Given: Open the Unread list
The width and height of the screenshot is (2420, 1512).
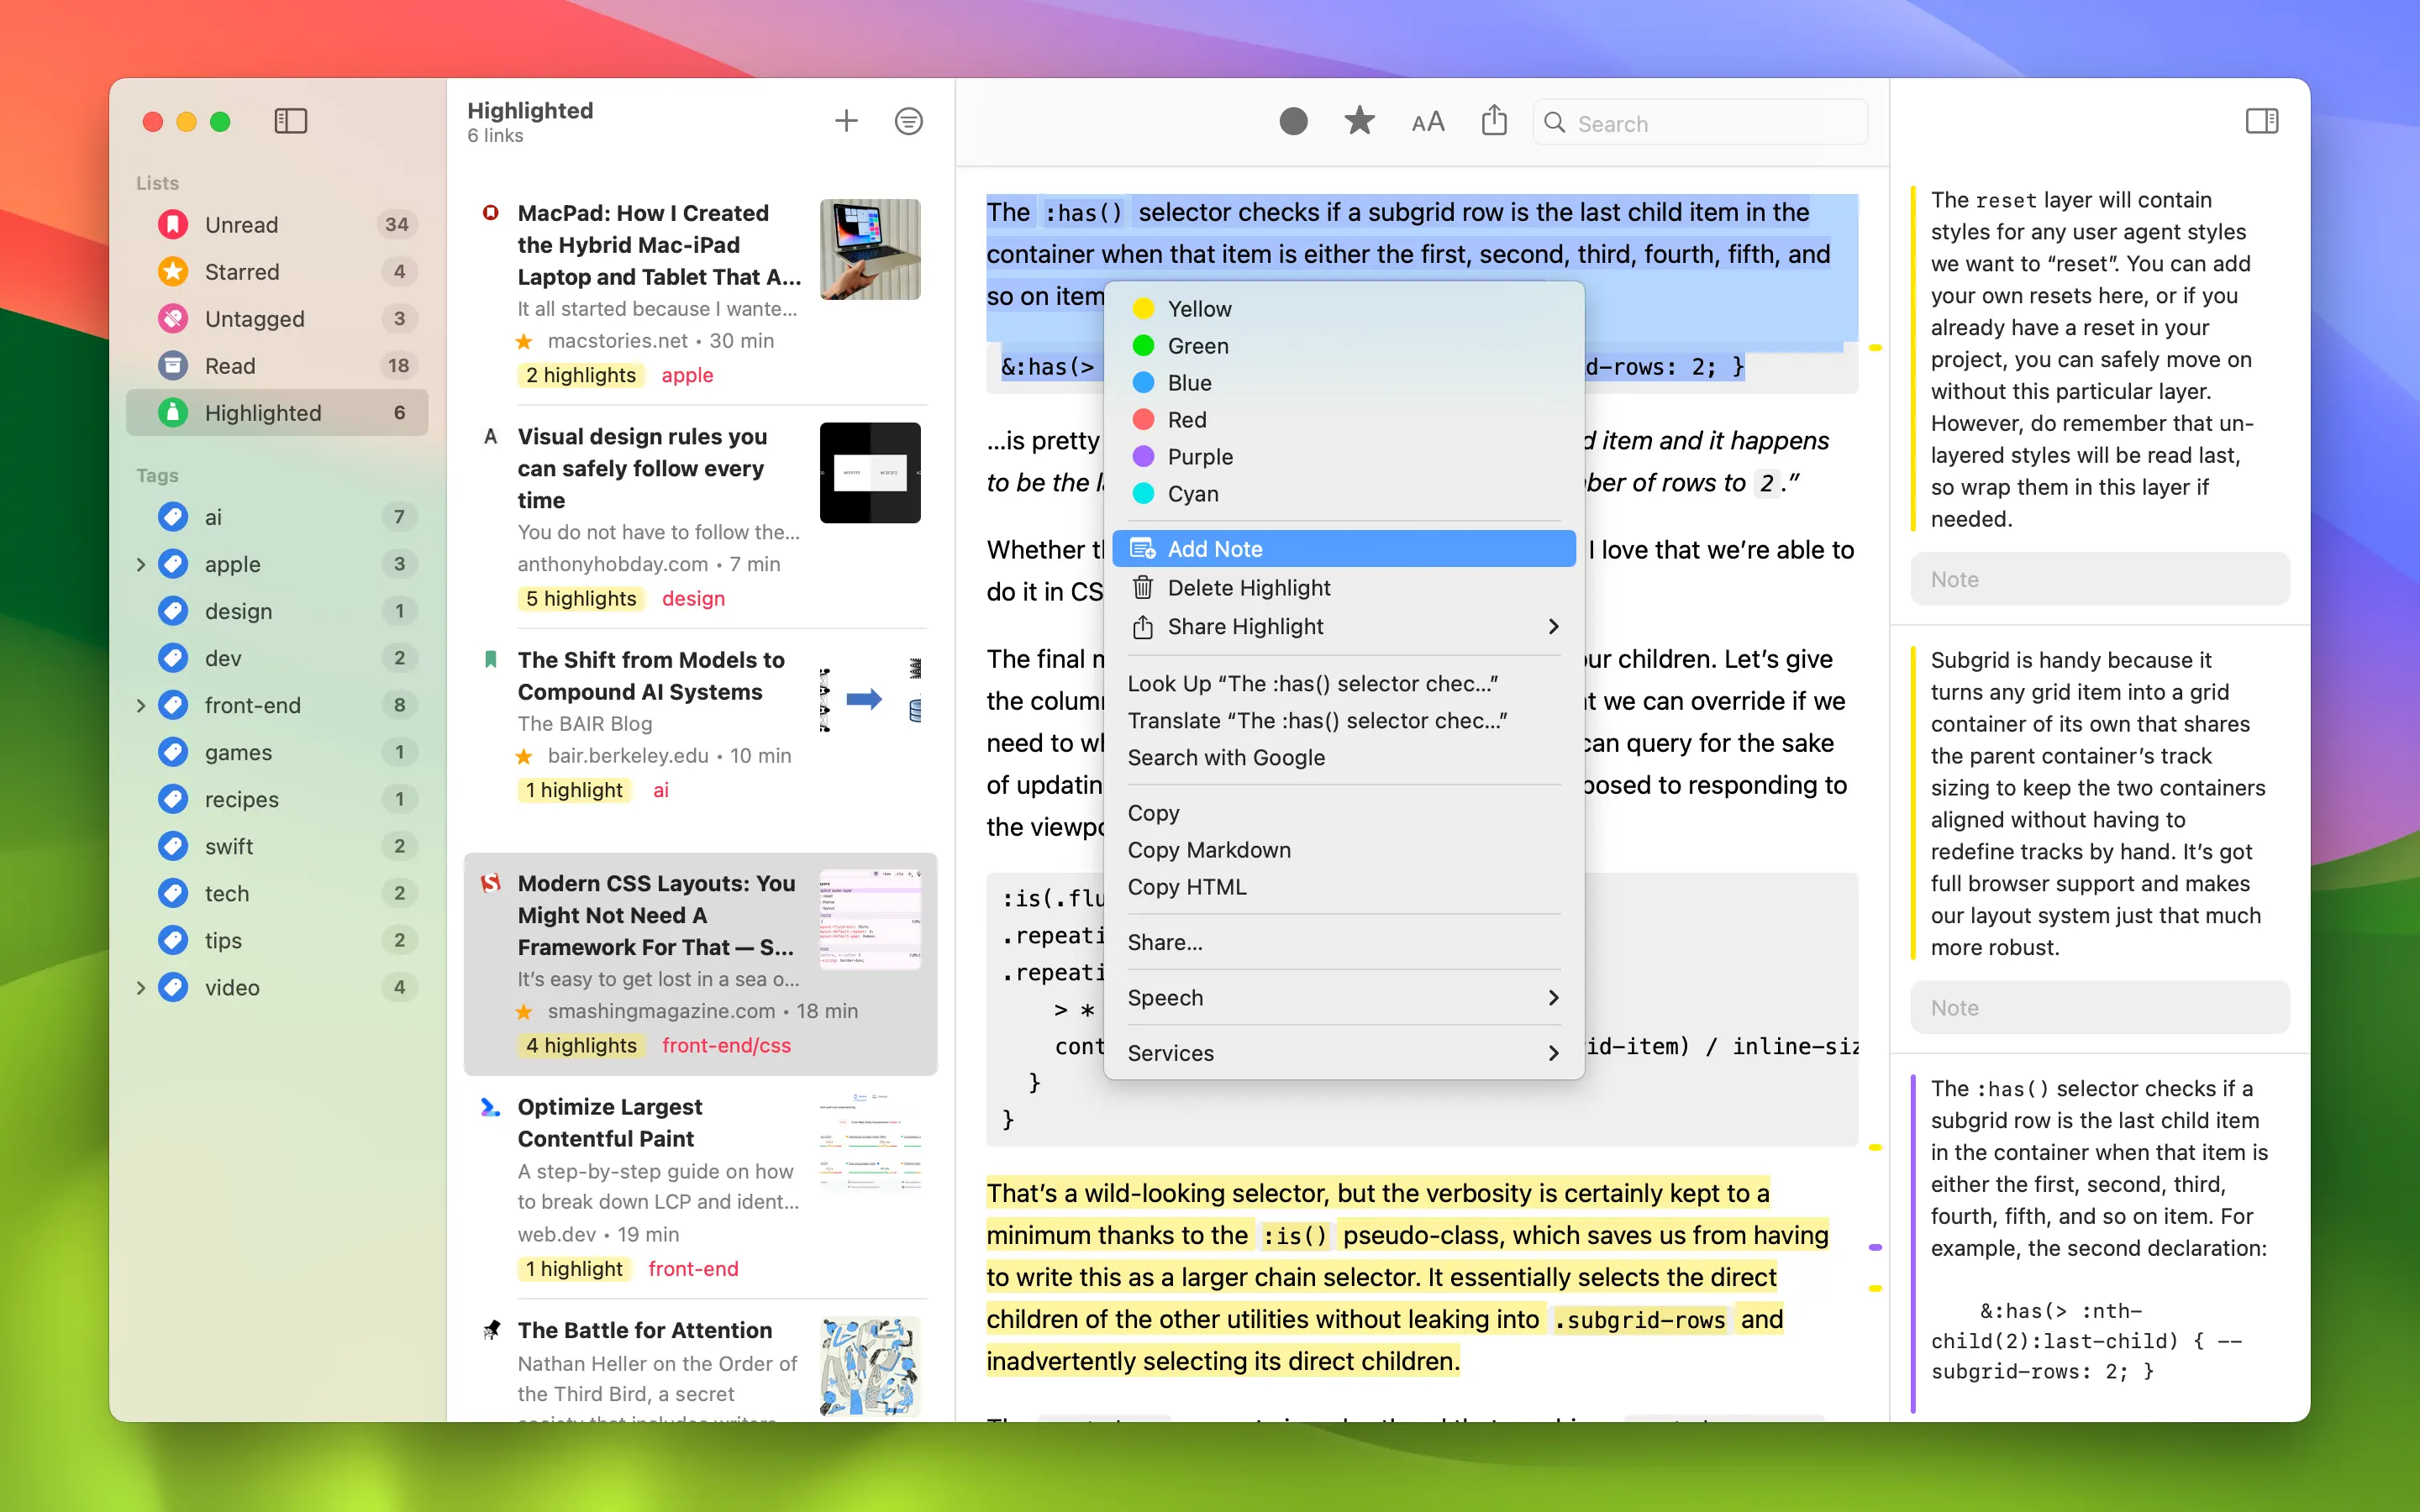Looking at the screenshot, I should click(241, 224).
